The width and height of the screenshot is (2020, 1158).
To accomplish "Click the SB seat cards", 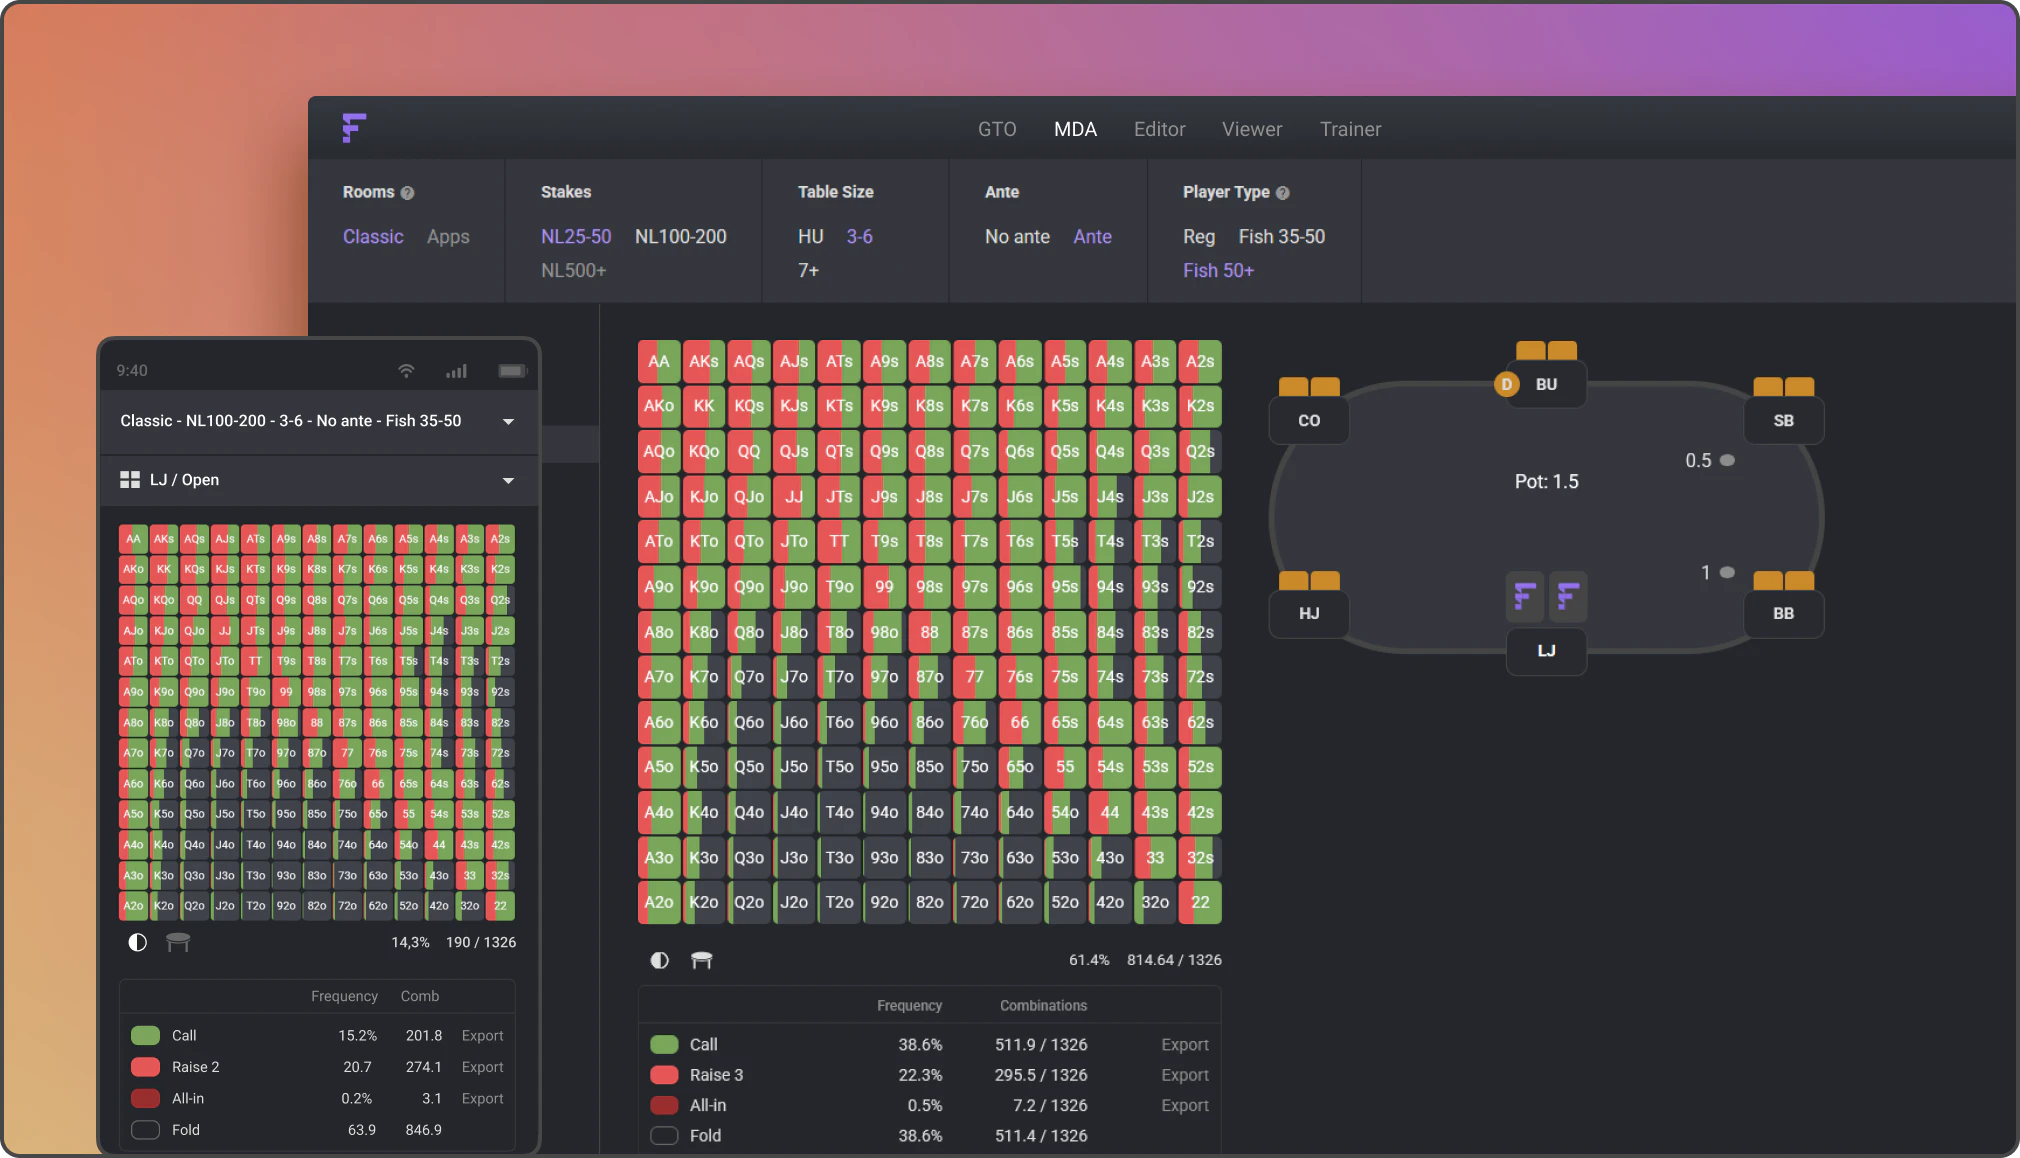I will (x=1784, y=387).
